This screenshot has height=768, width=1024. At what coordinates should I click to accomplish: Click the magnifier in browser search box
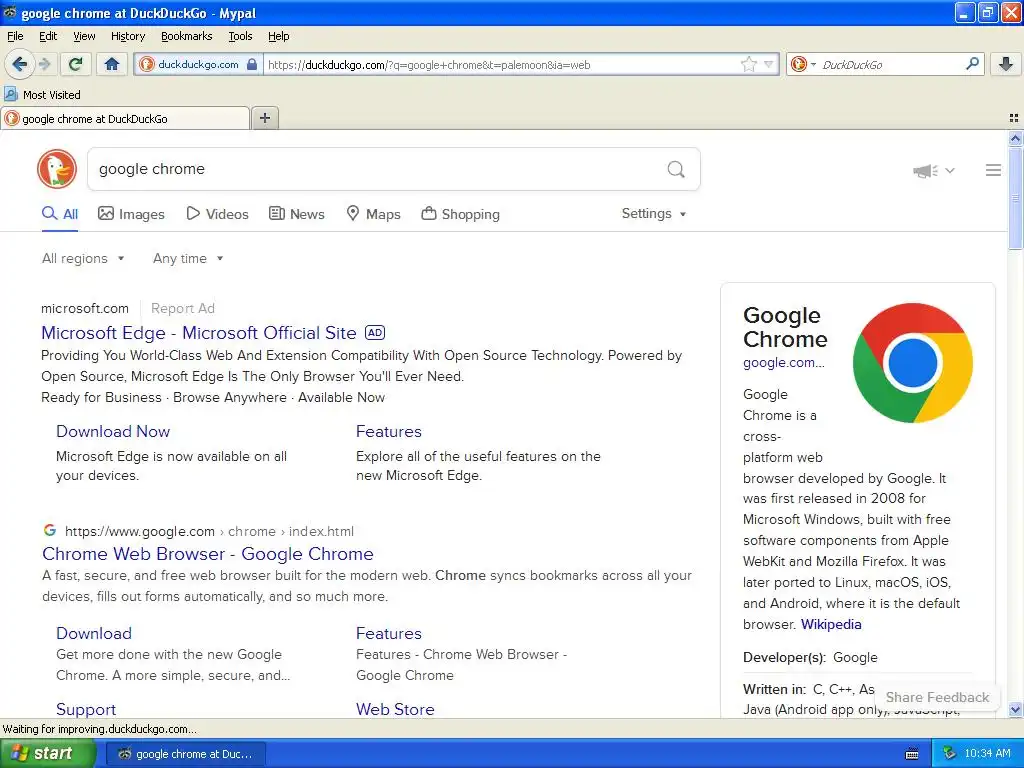coord(972,63)
